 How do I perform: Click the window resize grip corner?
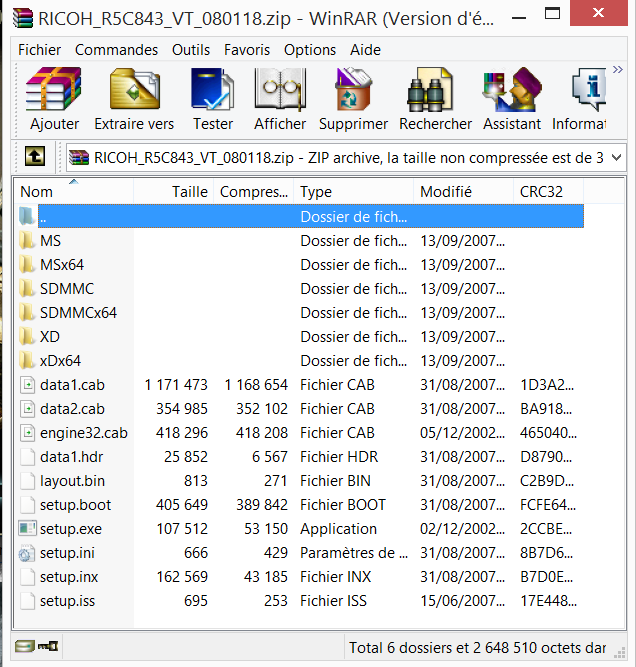point(620,652)
